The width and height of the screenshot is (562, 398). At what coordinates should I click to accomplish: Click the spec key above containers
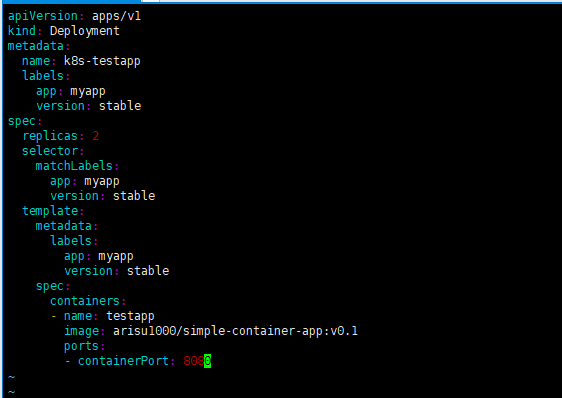click(x=50, y=286)
